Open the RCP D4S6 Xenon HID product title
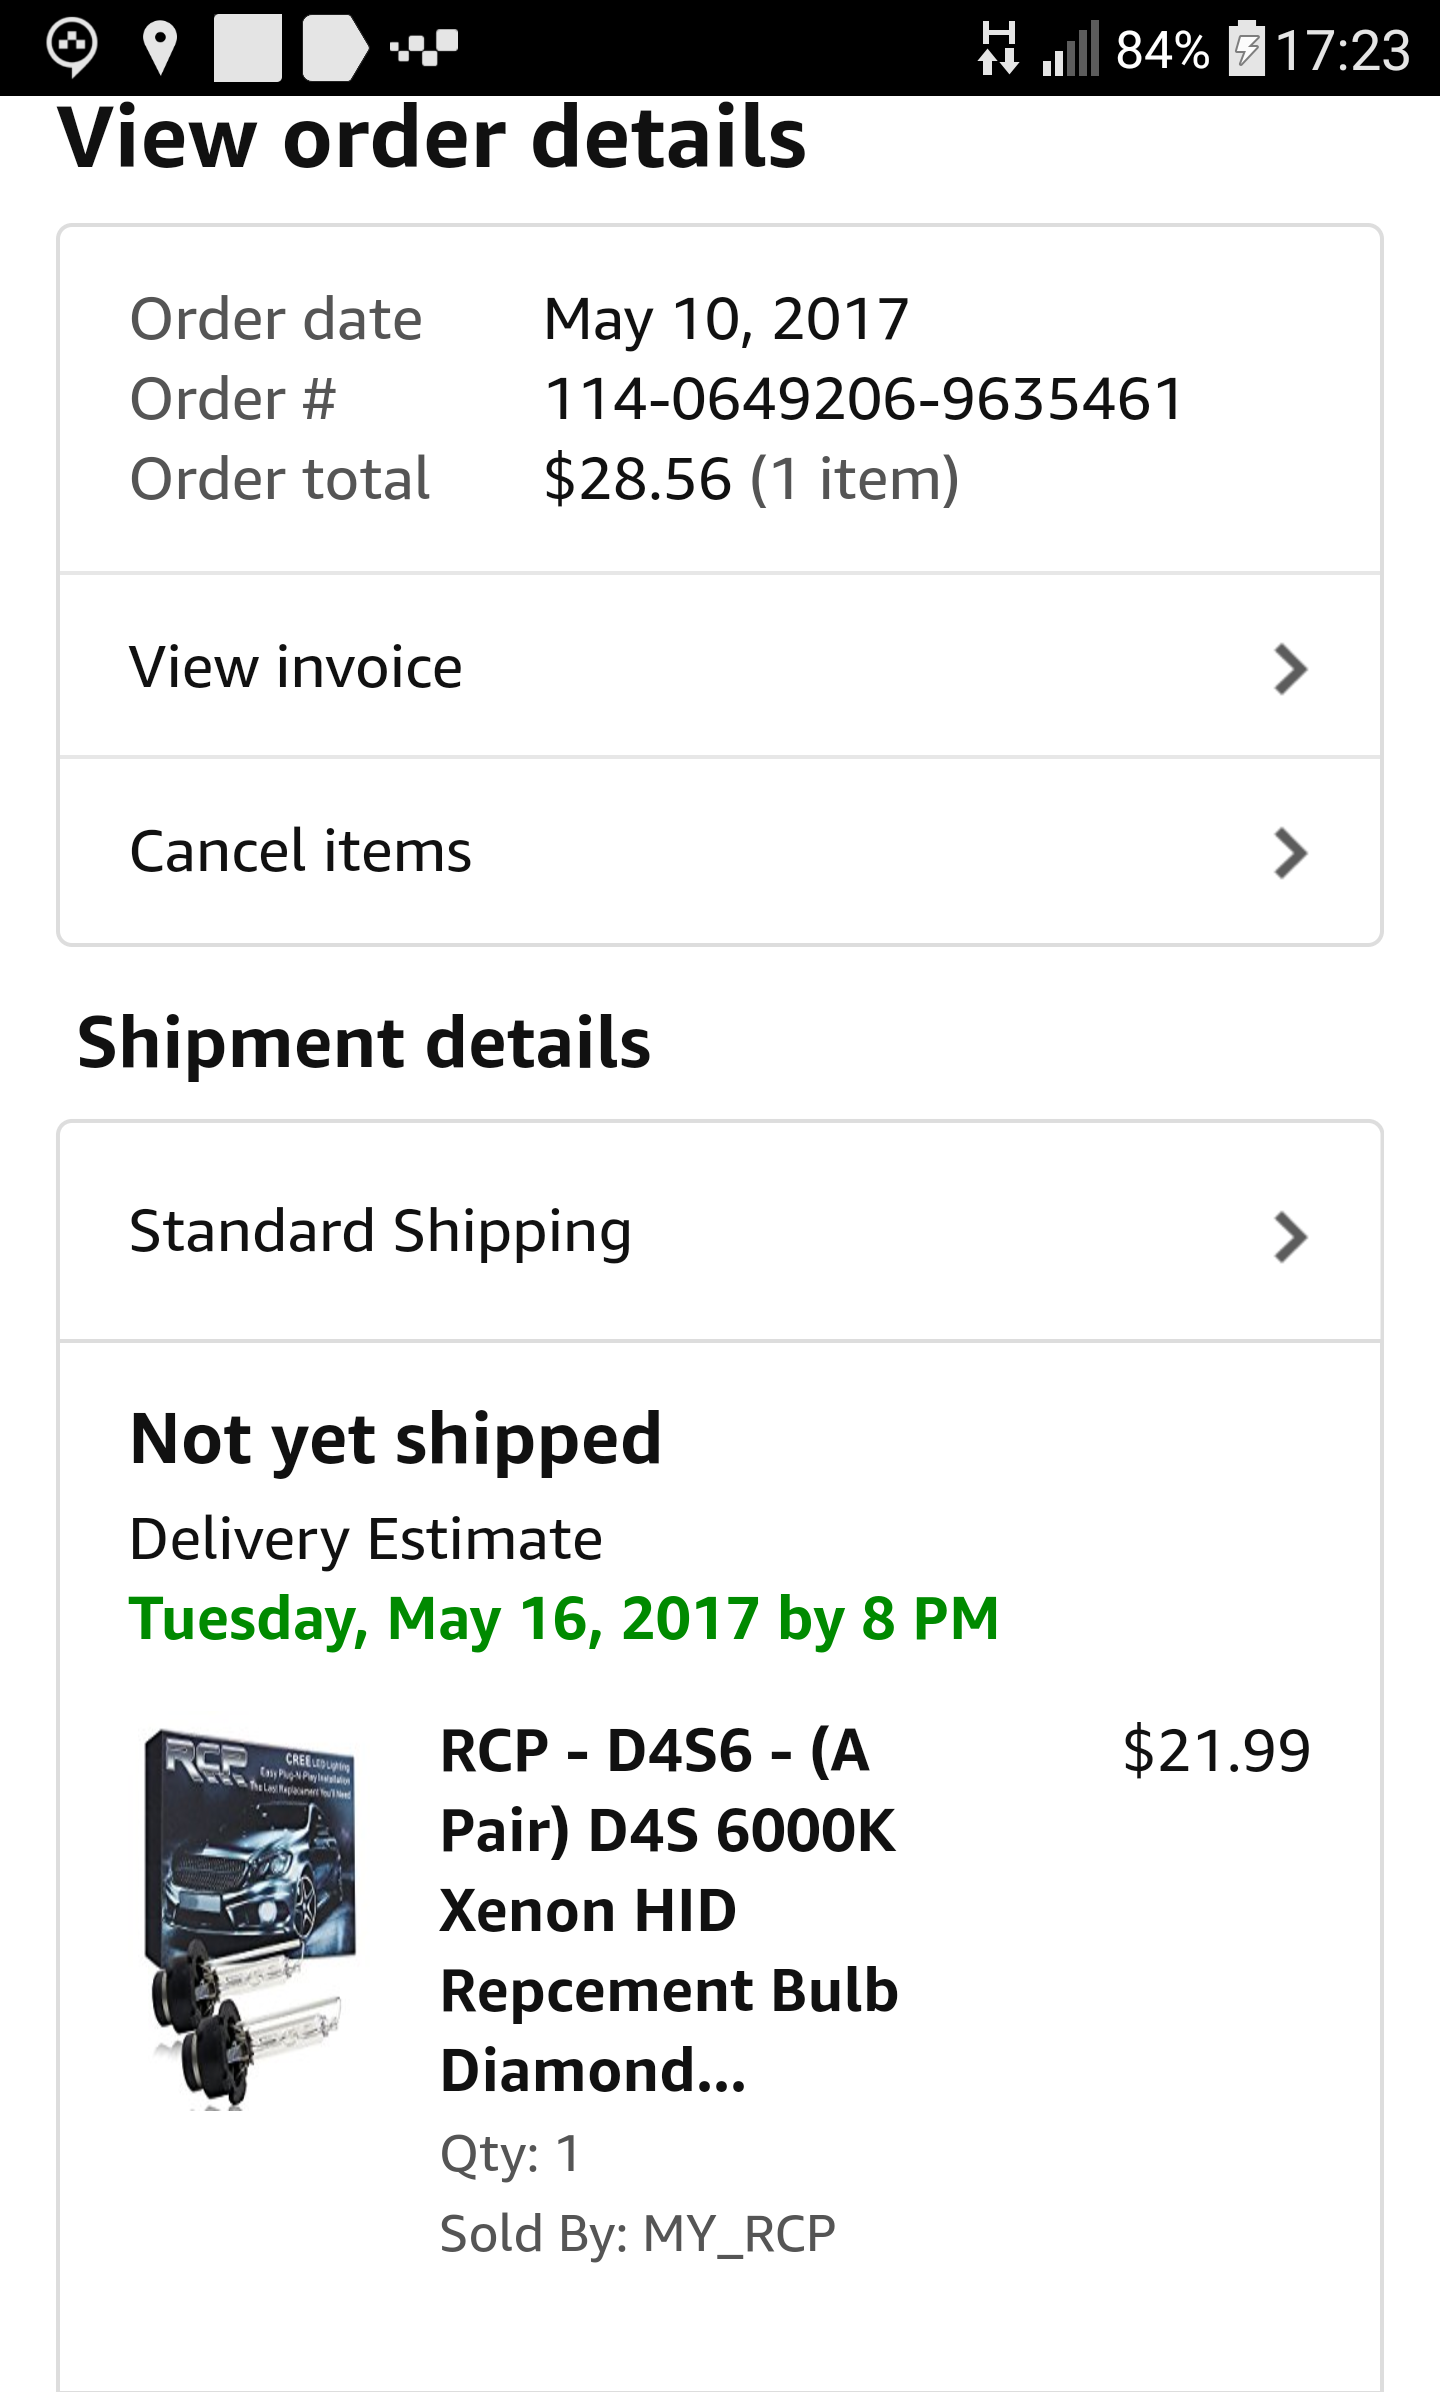This screenshot has height=2392, width=1440. click(x=668, y=1910)
